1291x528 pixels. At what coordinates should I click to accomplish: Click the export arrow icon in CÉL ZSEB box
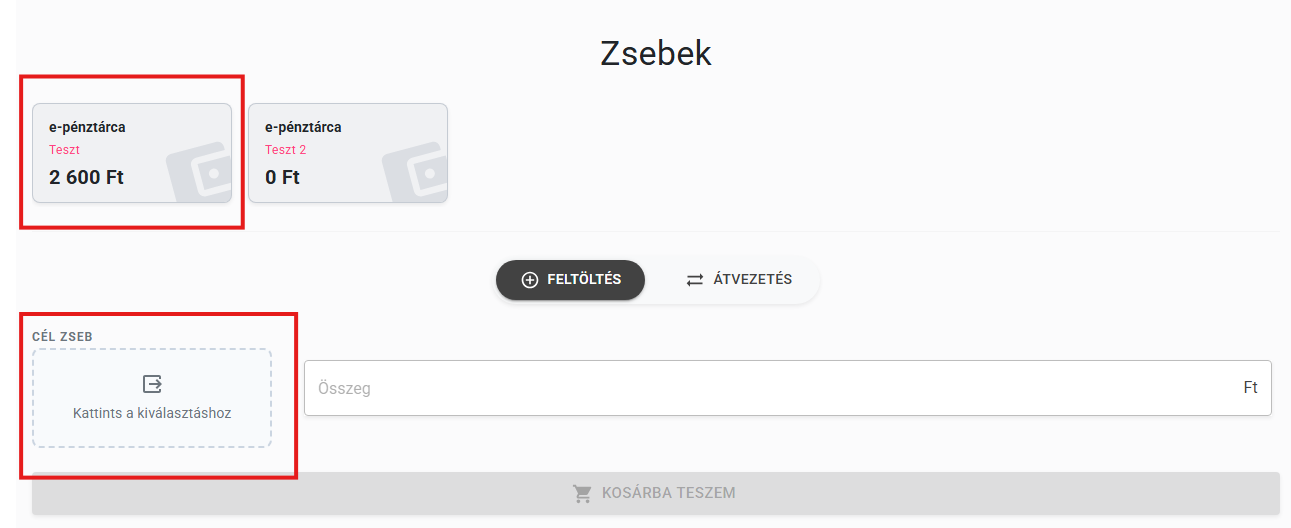click(x=152, y=384)
